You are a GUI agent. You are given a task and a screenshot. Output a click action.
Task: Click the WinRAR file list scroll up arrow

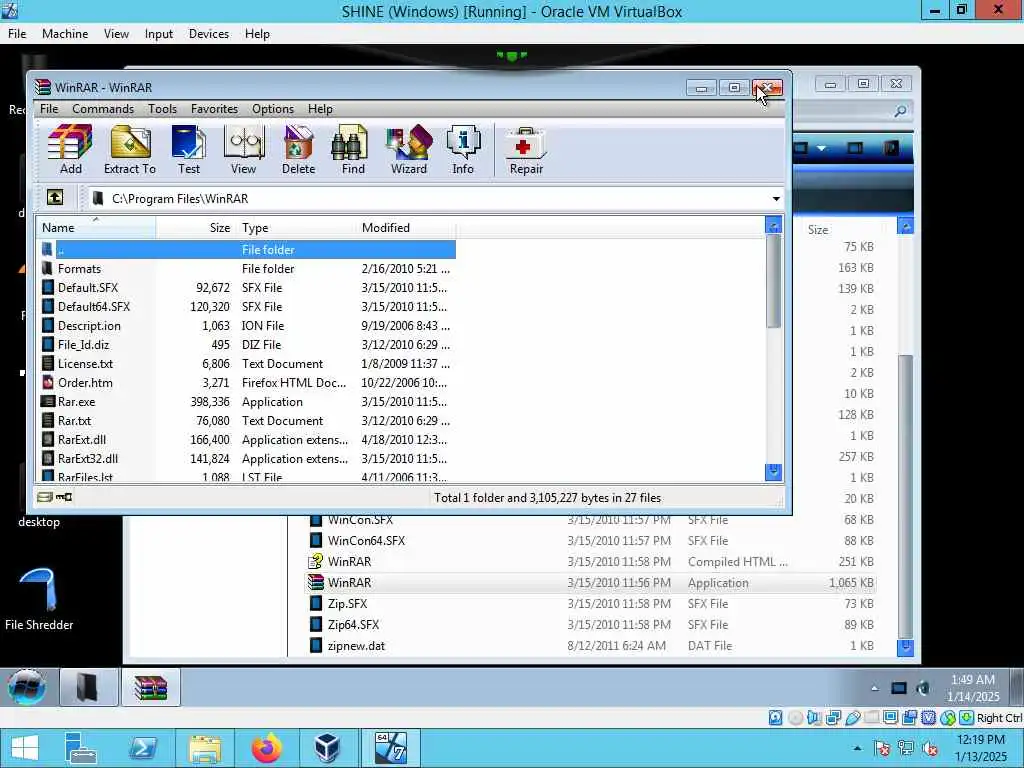(x=773, y=226)
